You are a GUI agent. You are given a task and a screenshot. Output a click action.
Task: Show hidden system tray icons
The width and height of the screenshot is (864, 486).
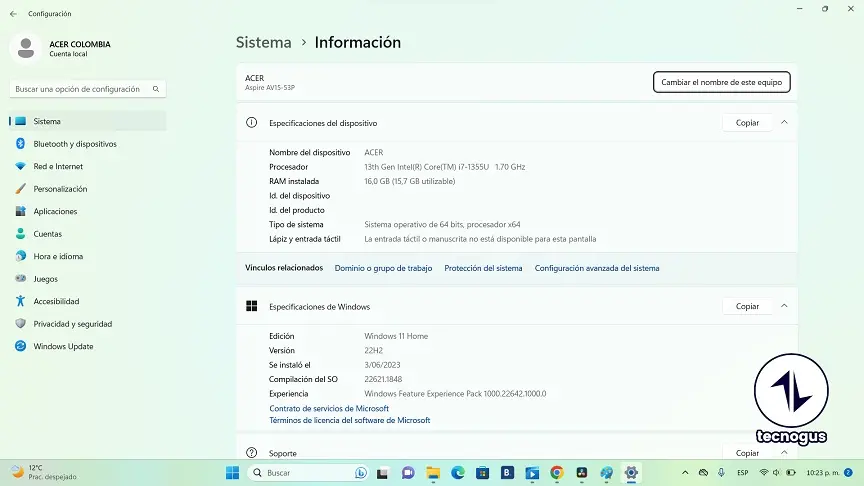(685, 473)
